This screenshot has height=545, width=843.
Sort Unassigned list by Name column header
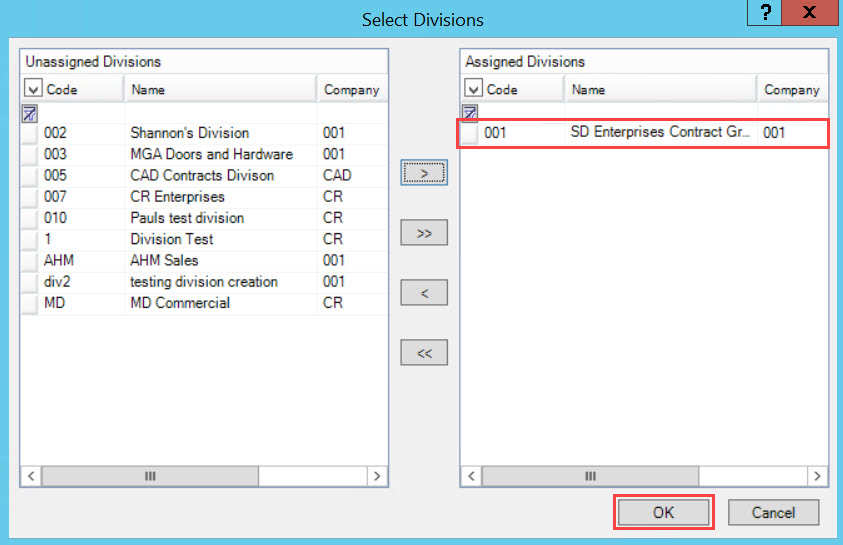pyautogui.click(x=220, y=89)
